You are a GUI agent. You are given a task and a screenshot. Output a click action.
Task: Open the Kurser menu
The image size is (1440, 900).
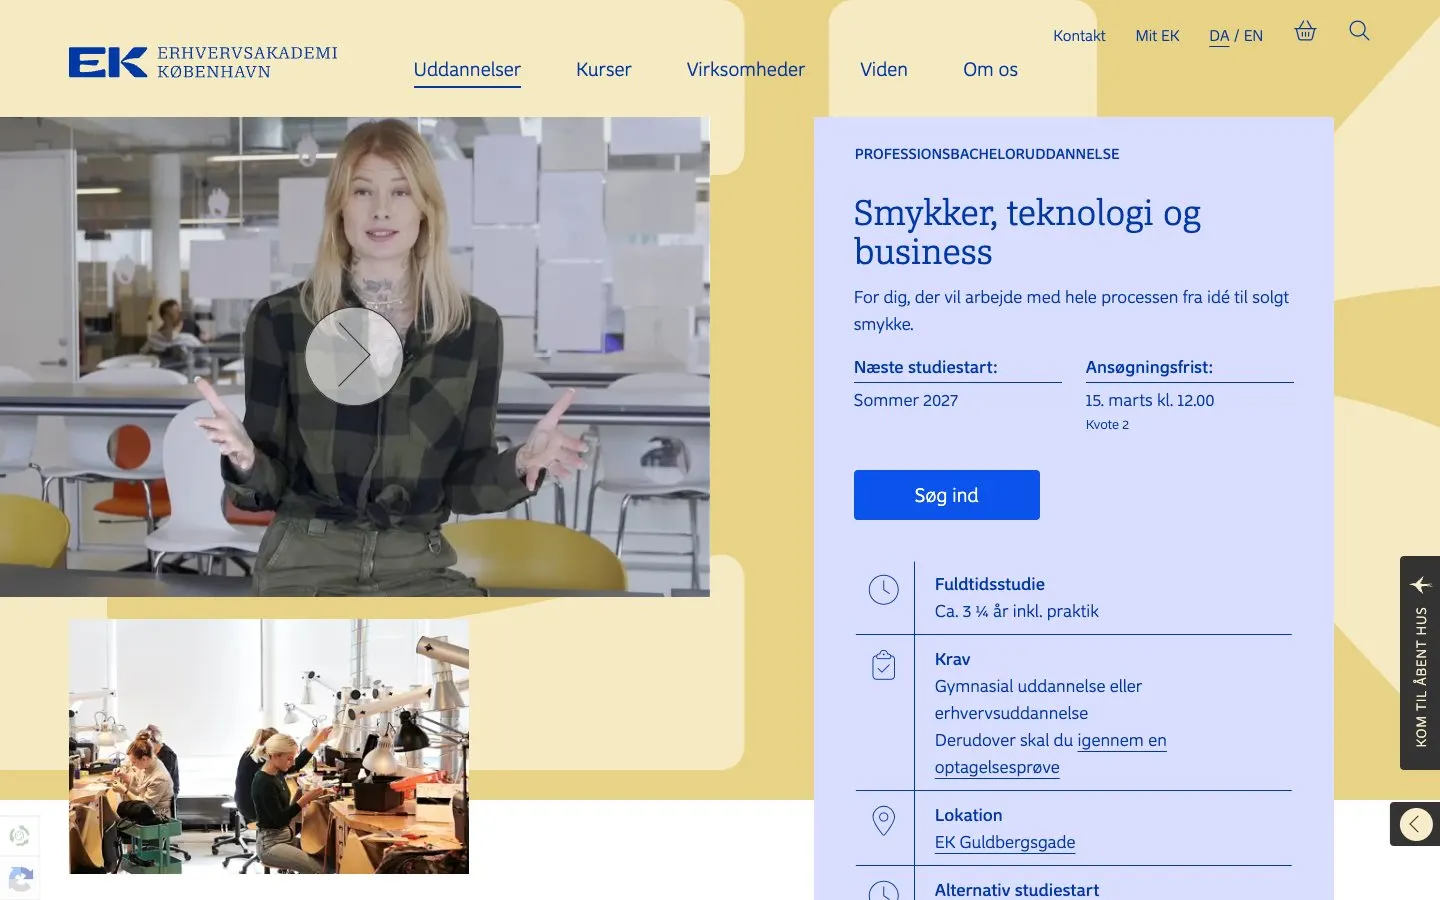(604, 70)
